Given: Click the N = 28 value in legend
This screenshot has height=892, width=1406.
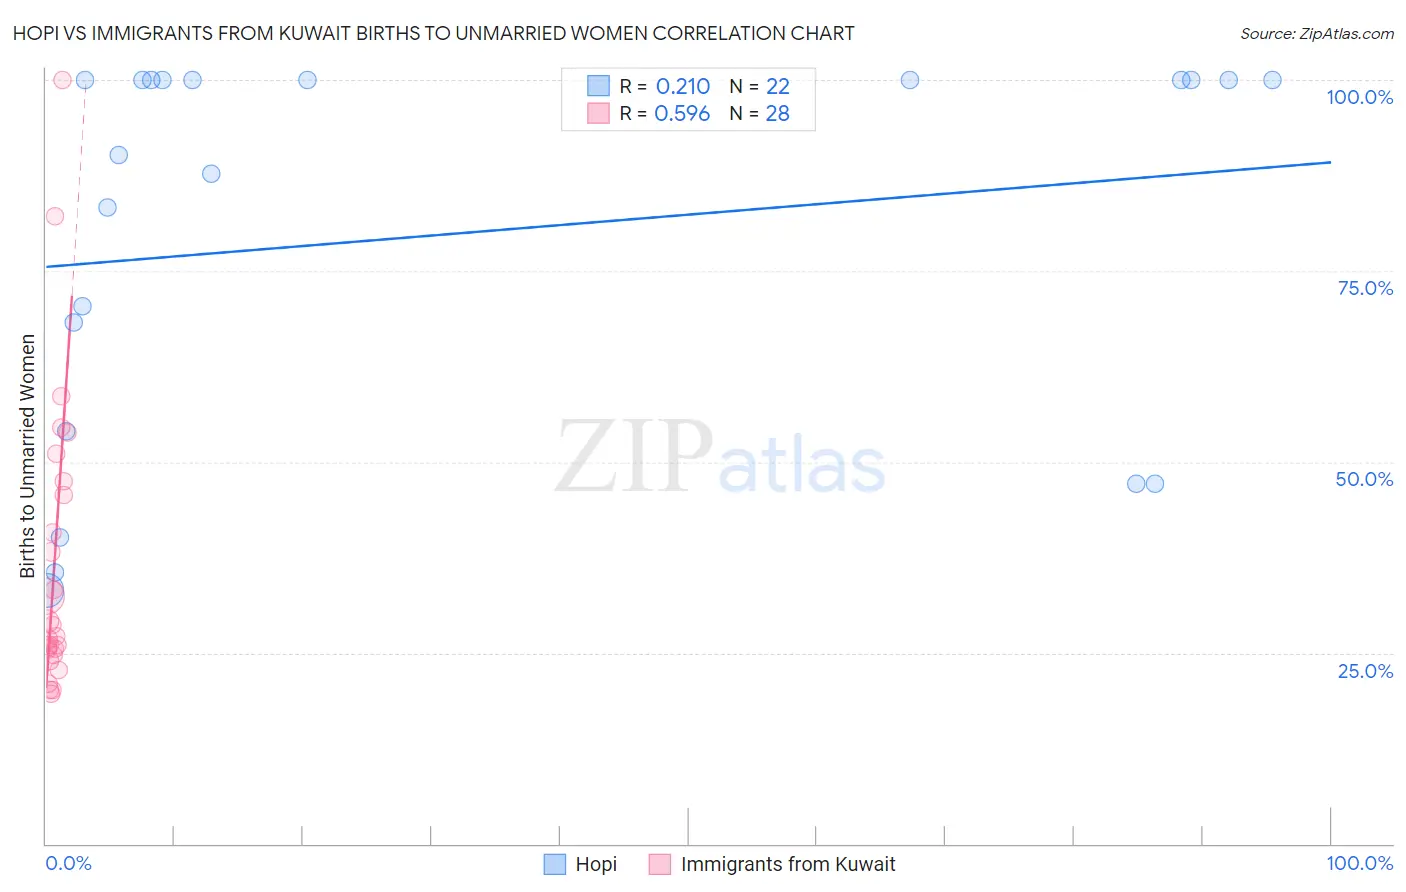Looking at the screenshot, I should [x=759, y=113].
